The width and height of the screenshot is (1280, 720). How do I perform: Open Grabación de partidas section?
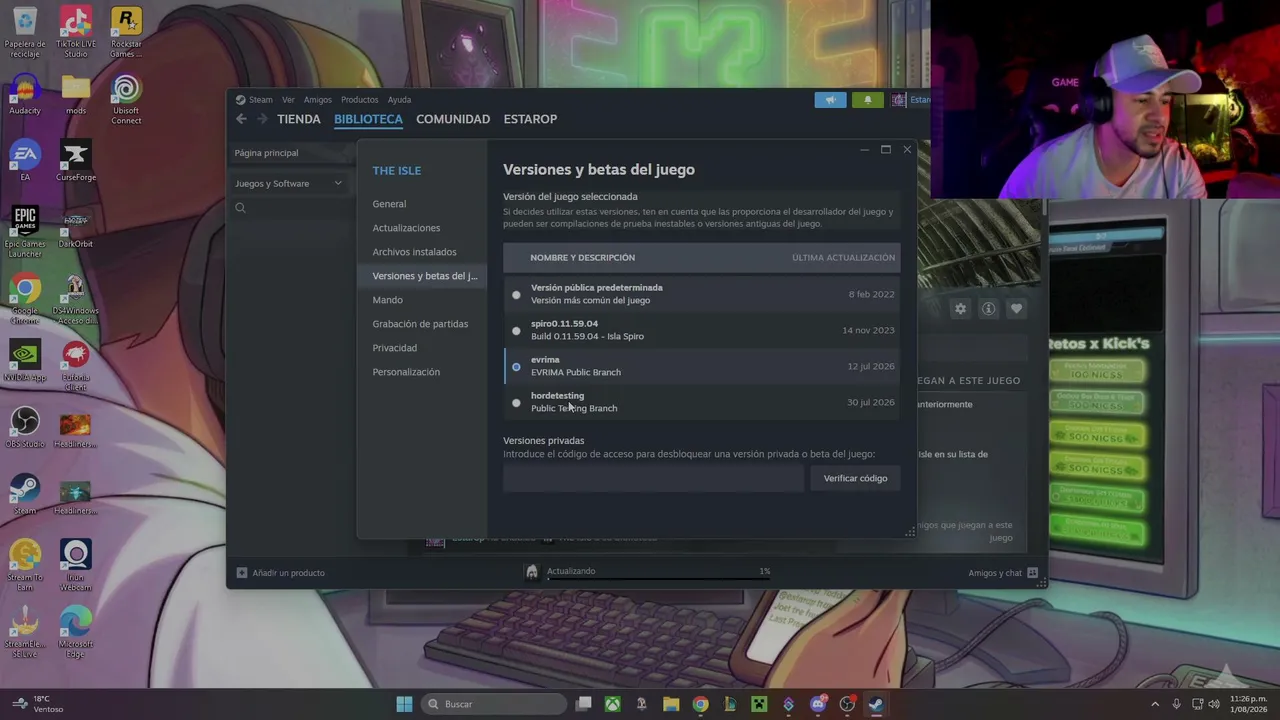click(420, 324)
